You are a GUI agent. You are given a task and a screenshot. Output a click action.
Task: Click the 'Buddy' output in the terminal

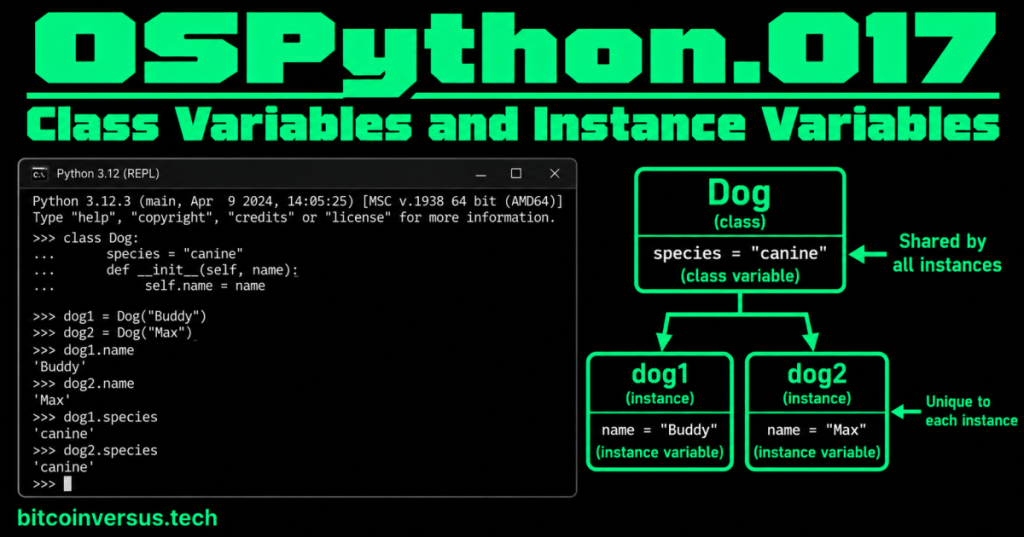point(59,366)
